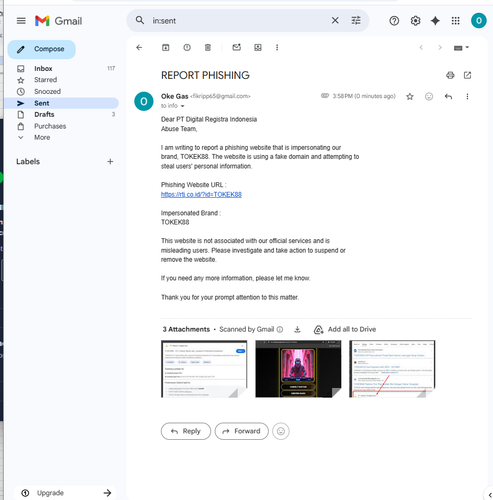
Task: Open the pink robot attachment thumbnail
Action: (298, 369)
